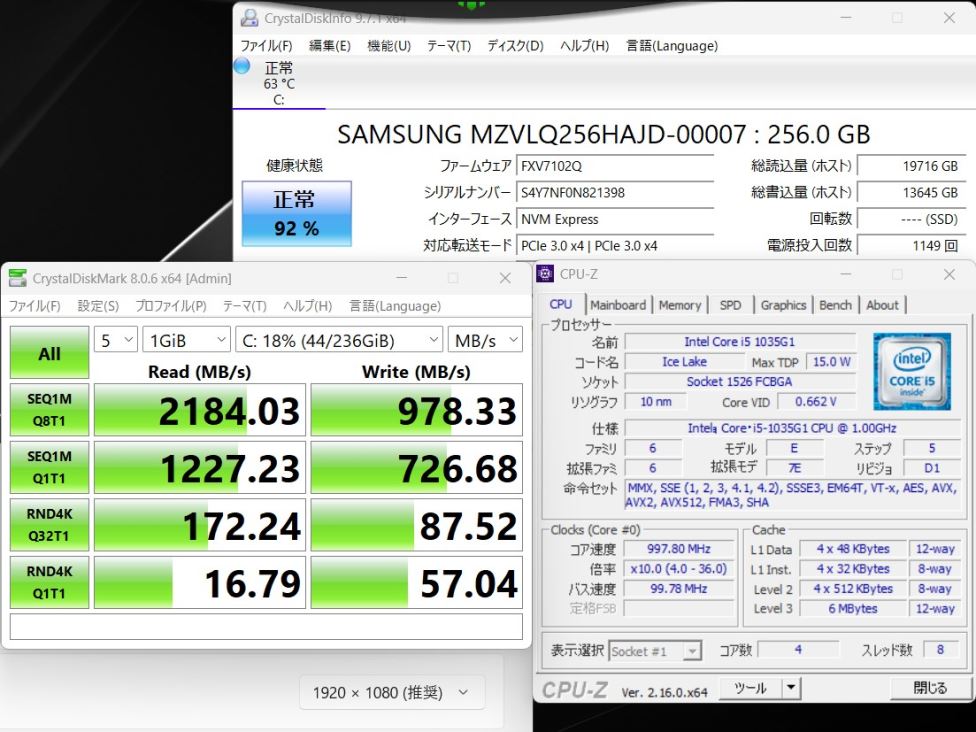Expand the C: 18% drive selector

click(x=339, y=340)
